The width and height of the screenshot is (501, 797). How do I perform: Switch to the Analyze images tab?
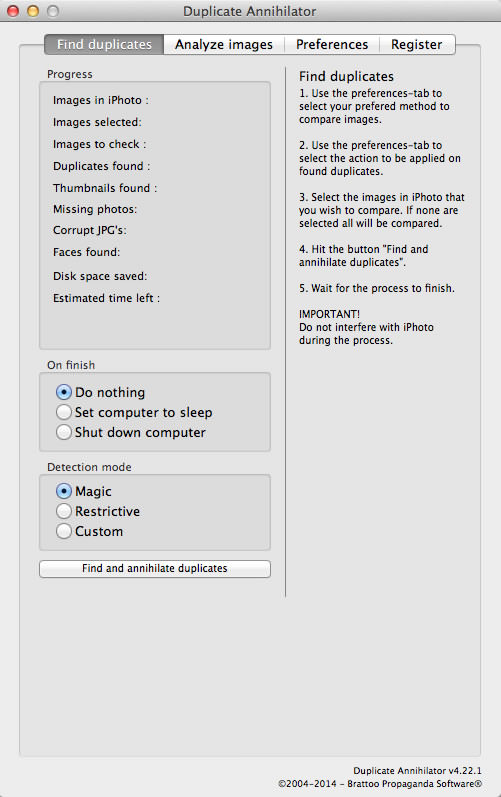point(224,44)
